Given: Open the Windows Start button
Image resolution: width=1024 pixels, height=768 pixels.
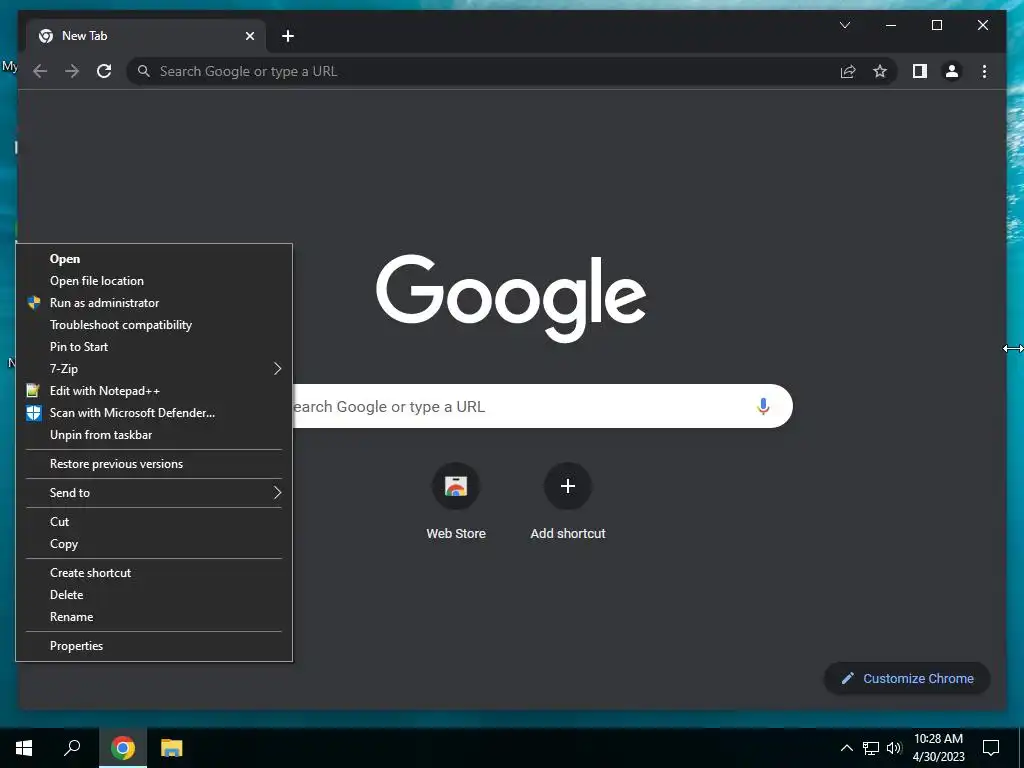Looking at the screenshot, I should tap(24, 748).
